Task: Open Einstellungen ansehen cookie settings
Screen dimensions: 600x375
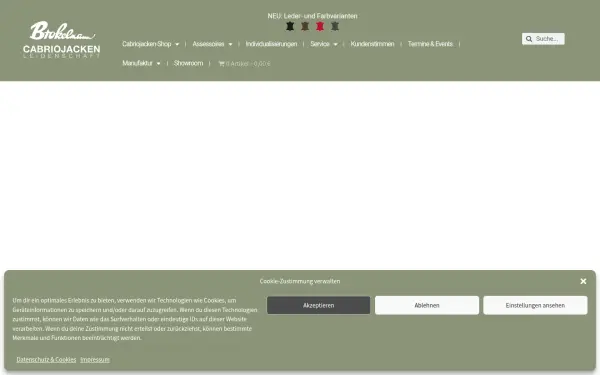Action: [535, 305]
